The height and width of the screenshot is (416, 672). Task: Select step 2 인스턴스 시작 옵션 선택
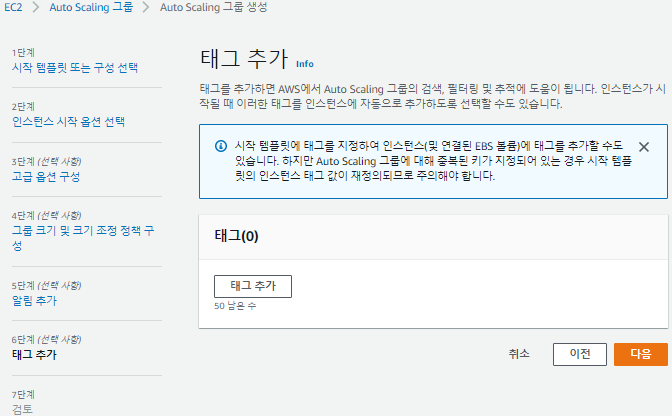pos(68,122)
